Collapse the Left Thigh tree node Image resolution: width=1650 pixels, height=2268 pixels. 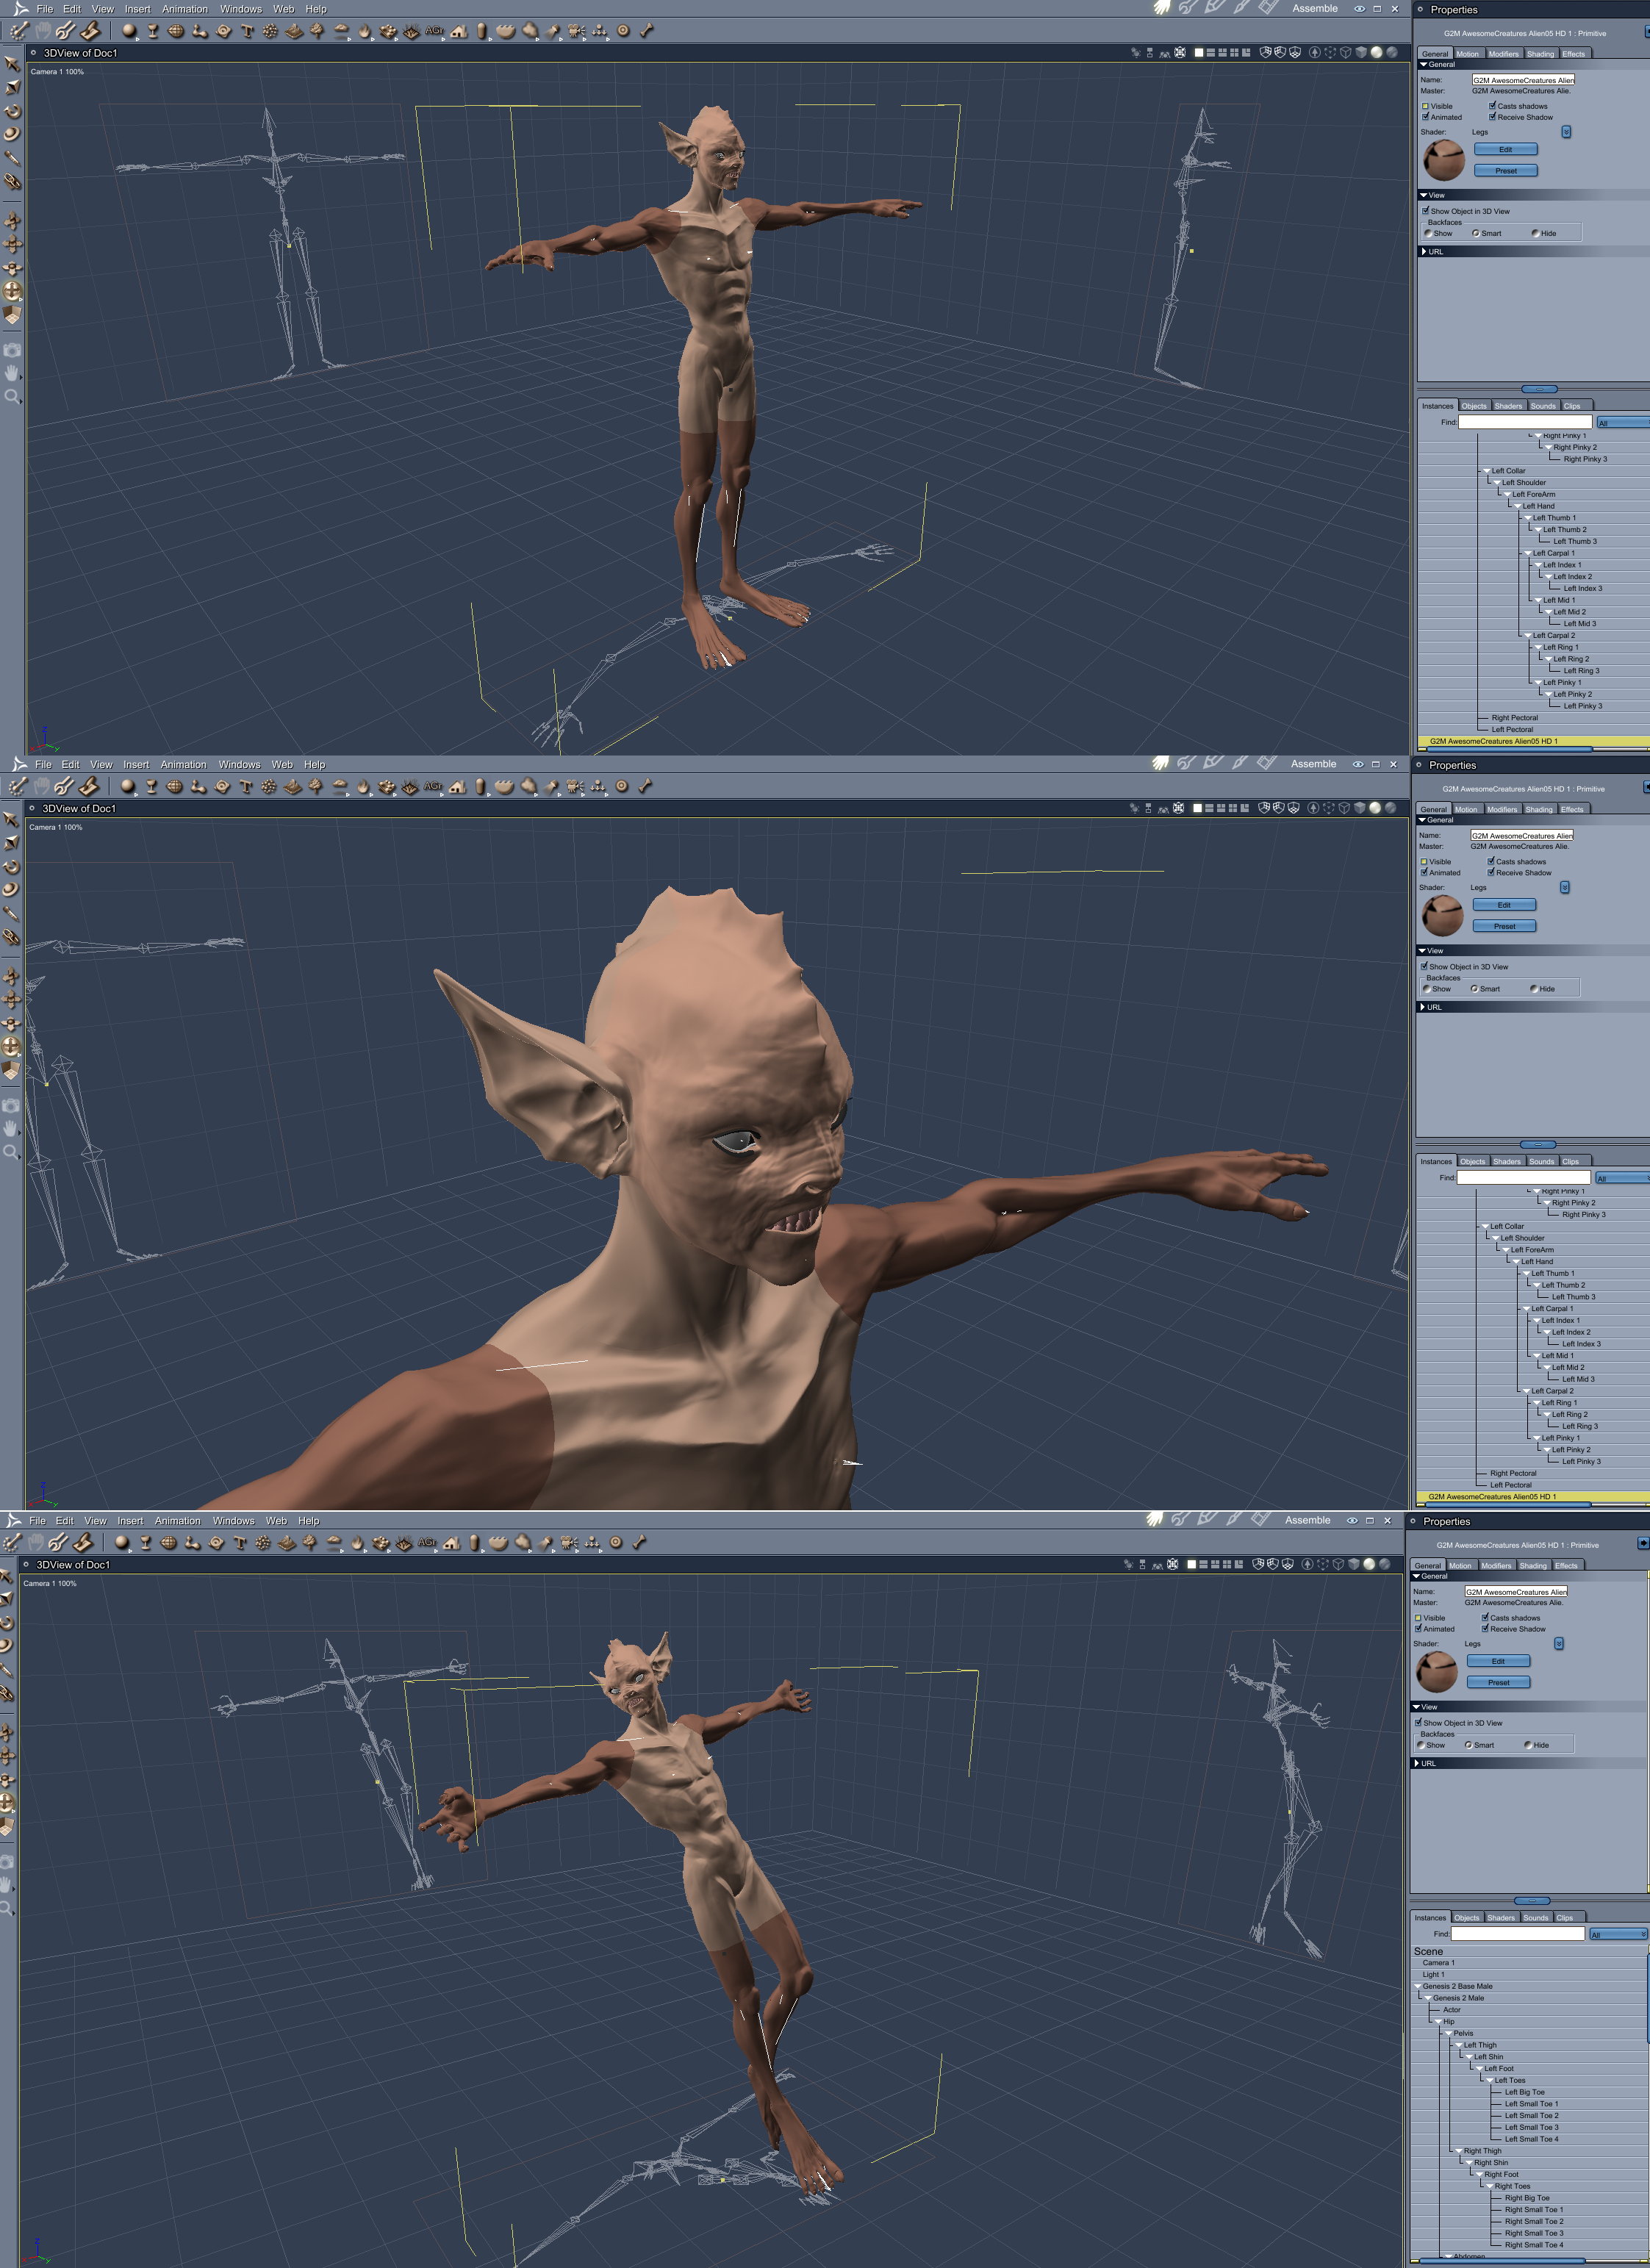click(1459, 2045)
